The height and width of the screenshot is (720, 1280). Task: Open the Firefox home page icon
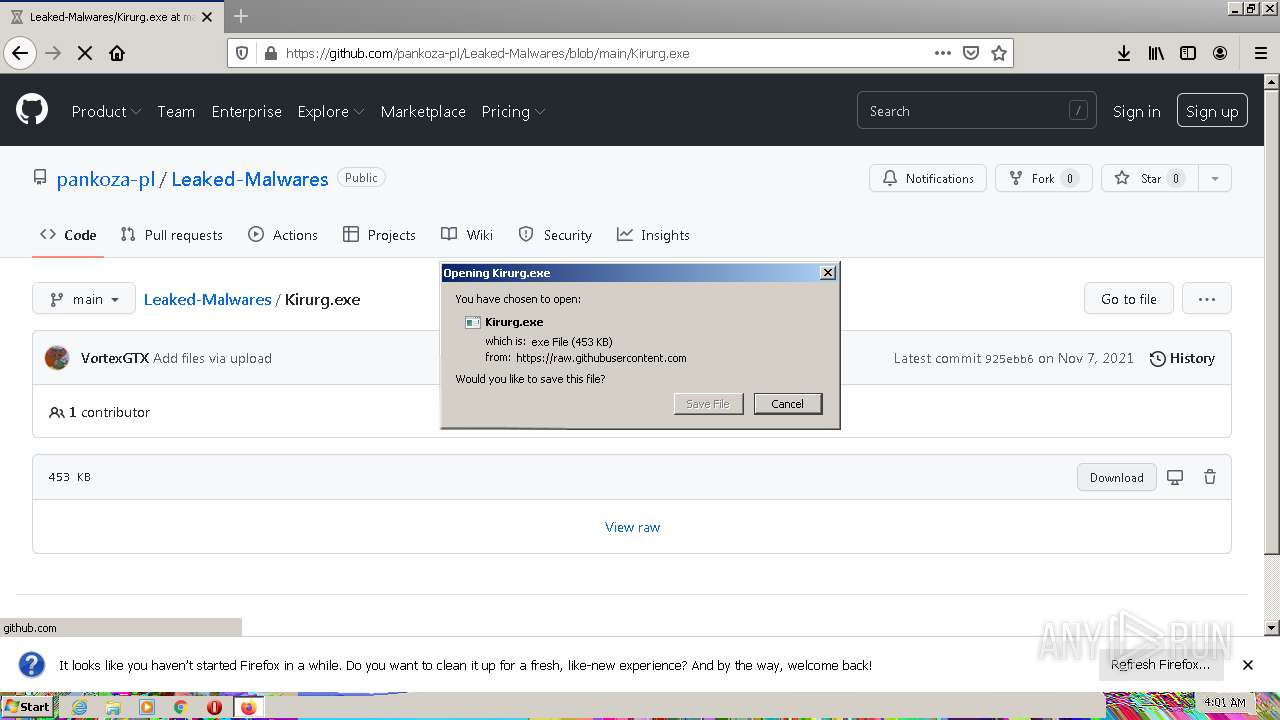[x=117, y=53]
